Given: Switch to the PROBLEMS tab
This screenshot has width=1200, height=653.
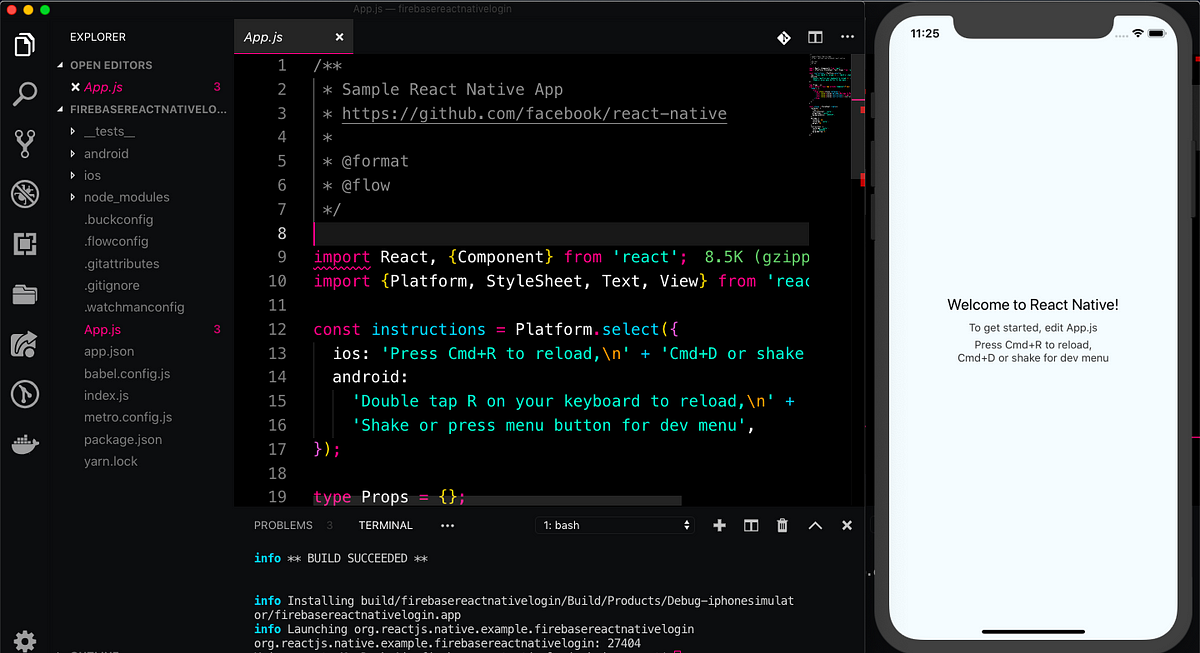Looking at the screenshot, I should 282,524.
